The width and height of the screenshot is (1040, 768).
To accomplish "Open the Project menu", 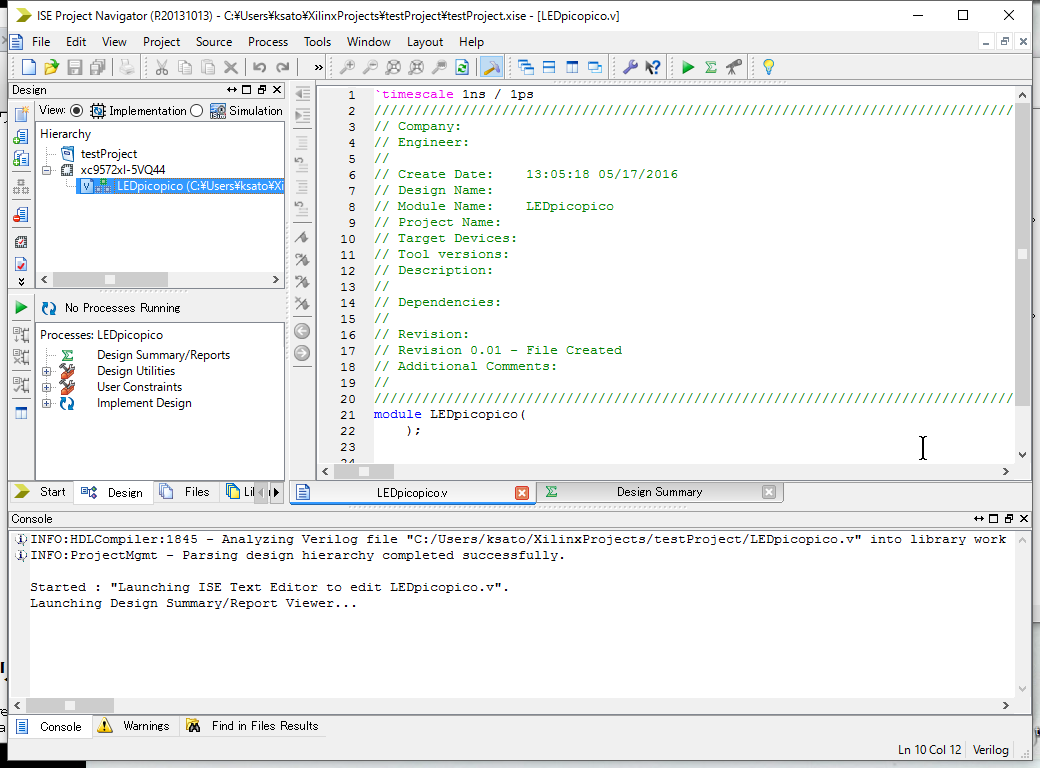I will [x=161, y=42].
